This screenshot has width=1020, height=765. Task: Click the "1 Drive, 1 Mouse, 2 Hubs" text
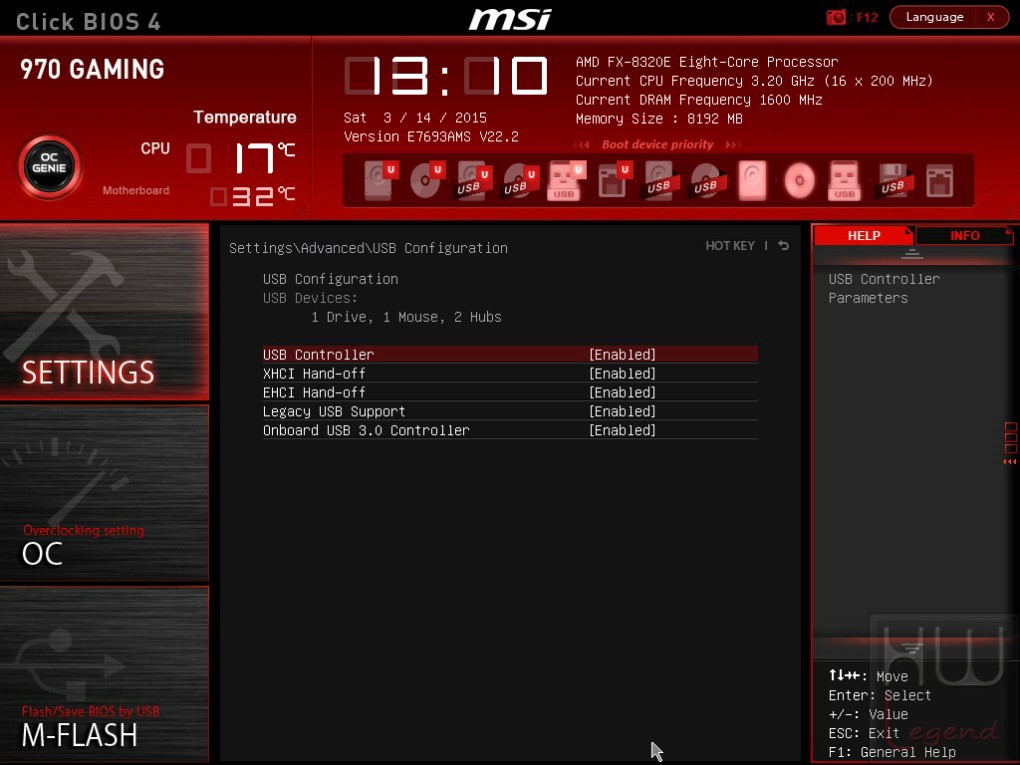[x=406, y=317]
